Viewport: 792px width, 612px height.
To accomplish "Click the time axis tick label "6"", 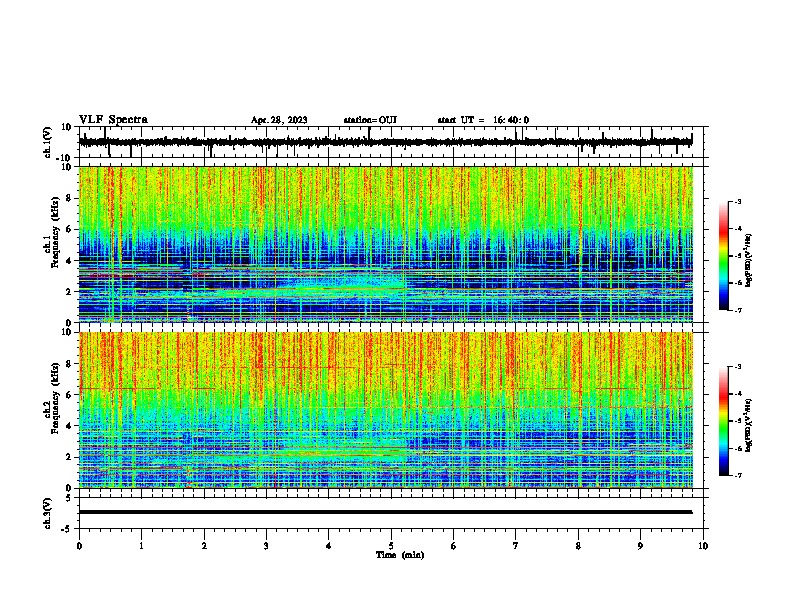I will pyautogui.click(x=454, y=546).
